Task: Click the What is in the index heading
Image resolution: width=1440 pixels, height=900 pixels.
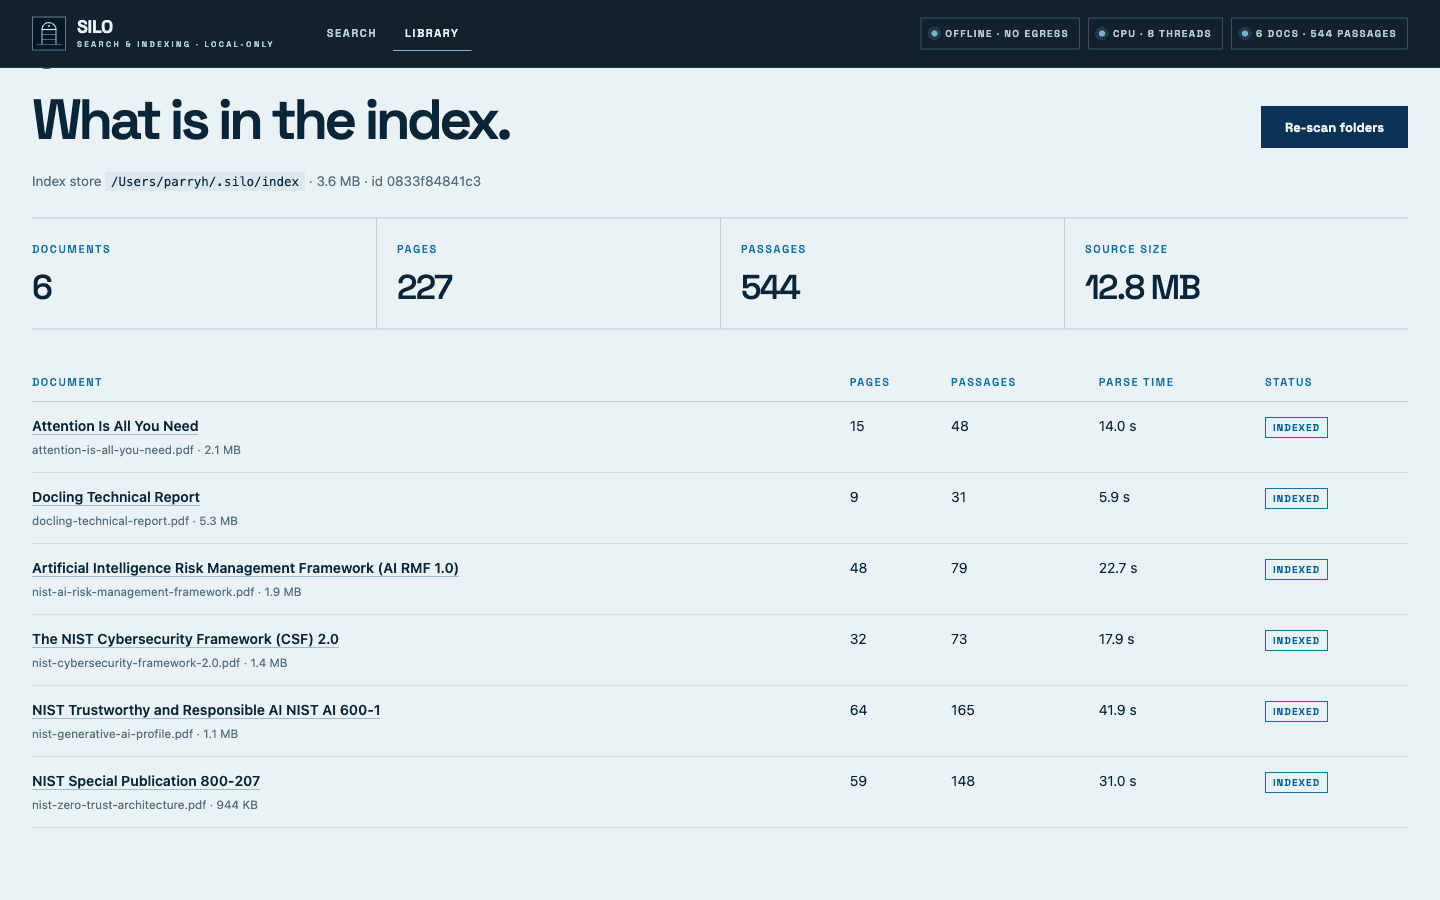Action: pyautogui.click(x=272, y=121)
